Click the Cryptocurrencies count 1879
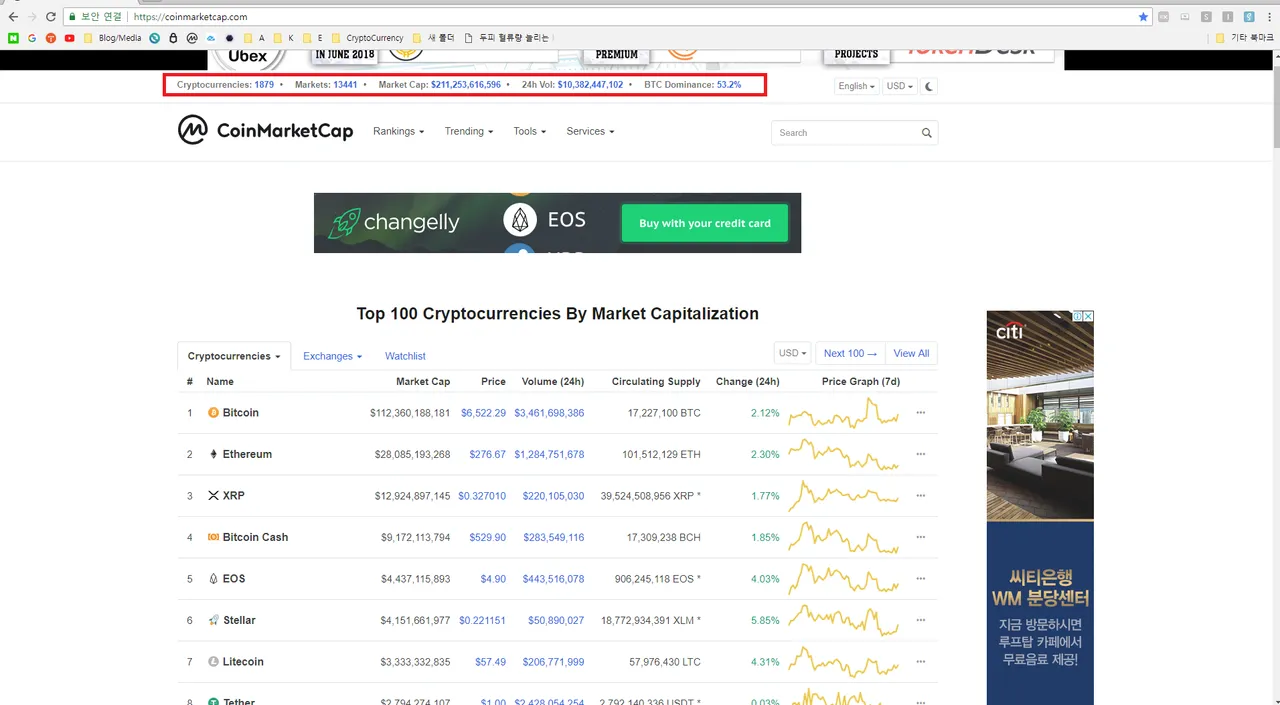 264,85
